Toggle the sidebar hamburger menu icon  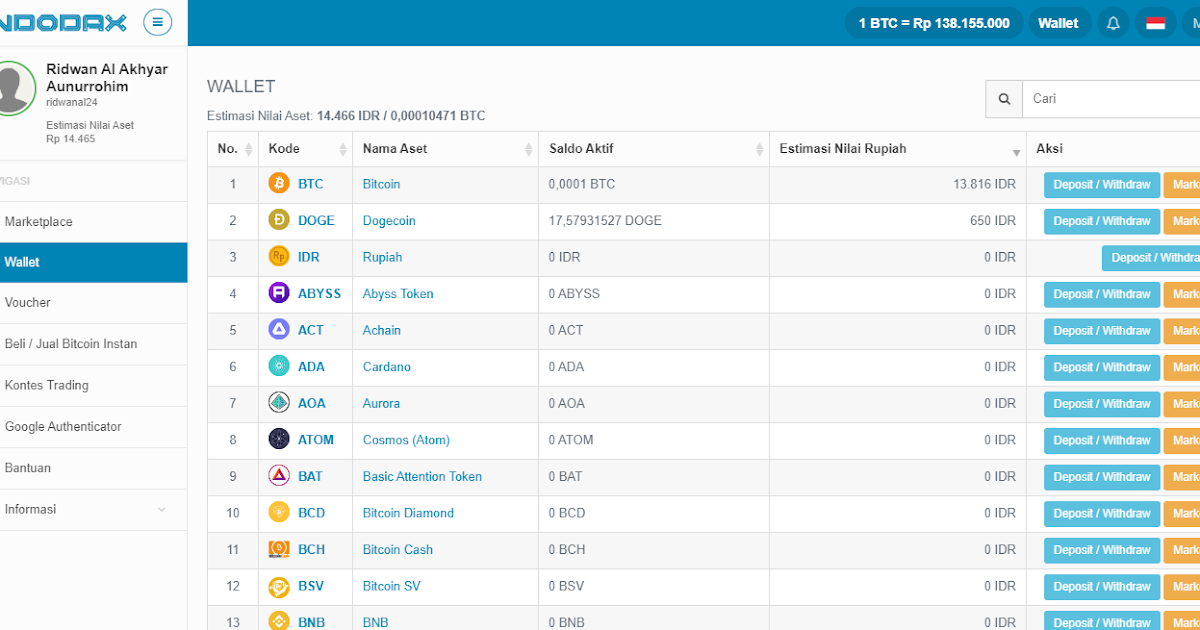point(157,22)
